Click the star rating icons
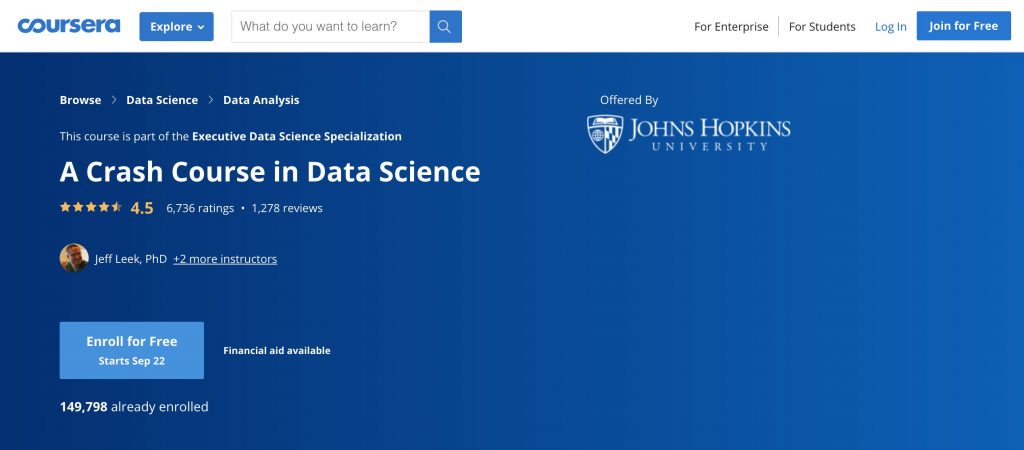1024x450 pixels. [91, 207]
